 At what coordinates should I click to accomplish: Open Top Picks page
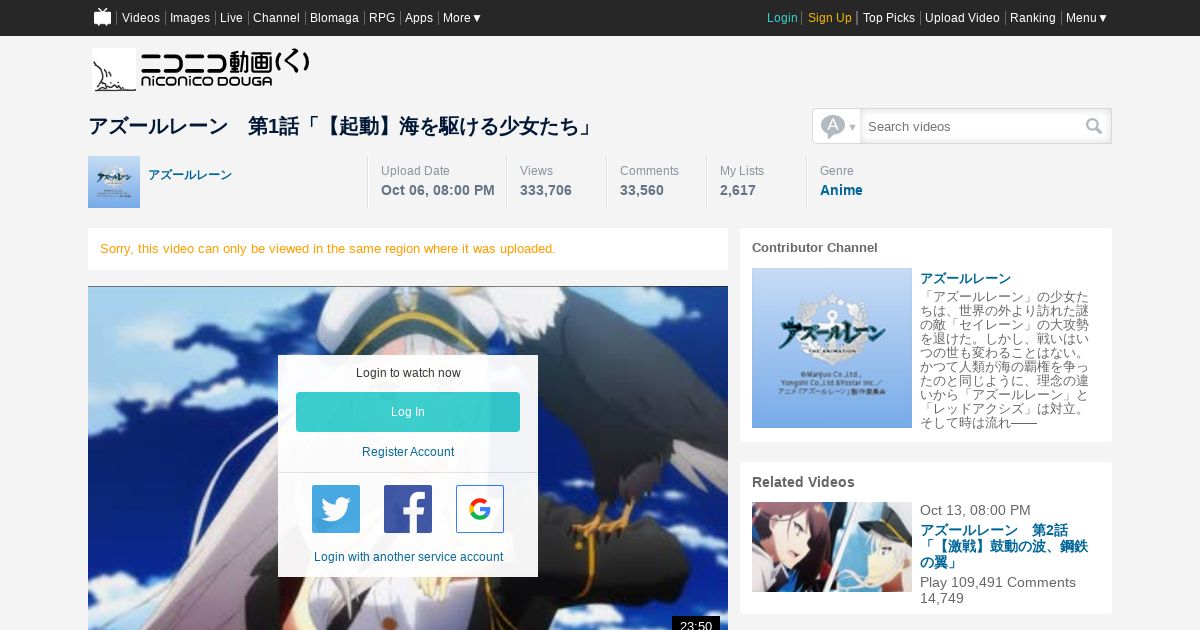coord(889,18)
